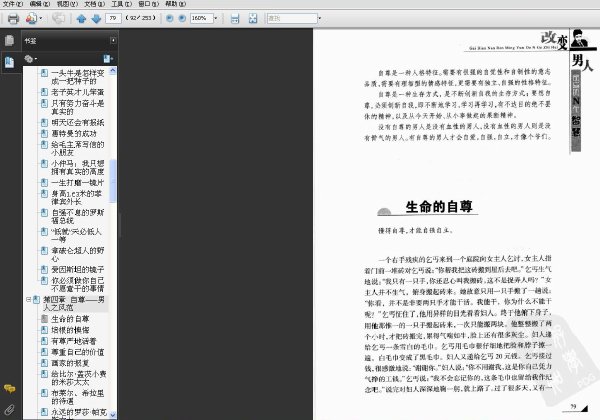Go to previous page with the up arrow

(81, 18)
